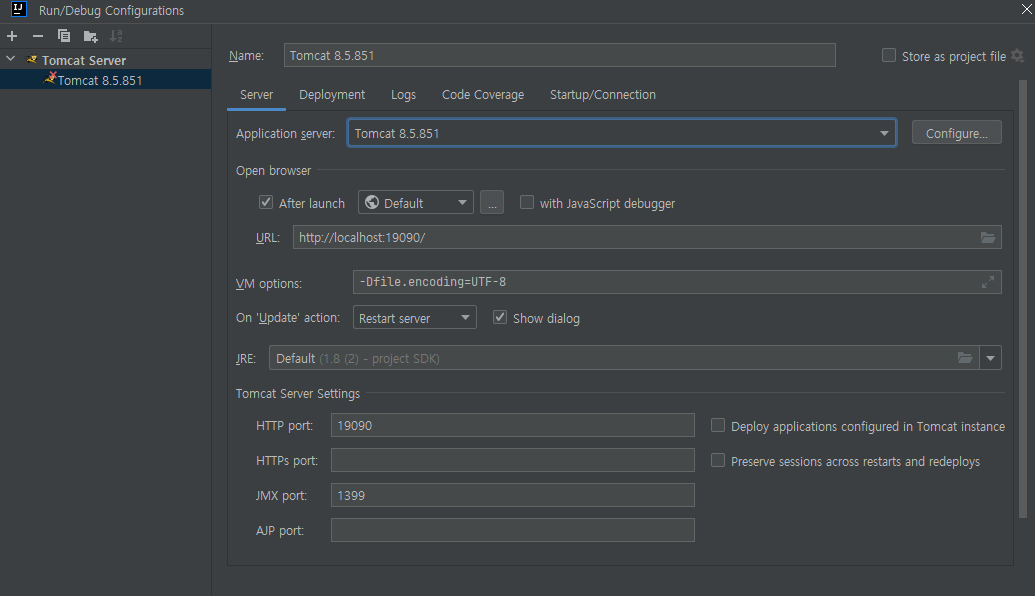The height and width of the screenshot is (596, 1035).
Task: Open gear settings beside Store as project file
Action: click(x=1017, y=56)
